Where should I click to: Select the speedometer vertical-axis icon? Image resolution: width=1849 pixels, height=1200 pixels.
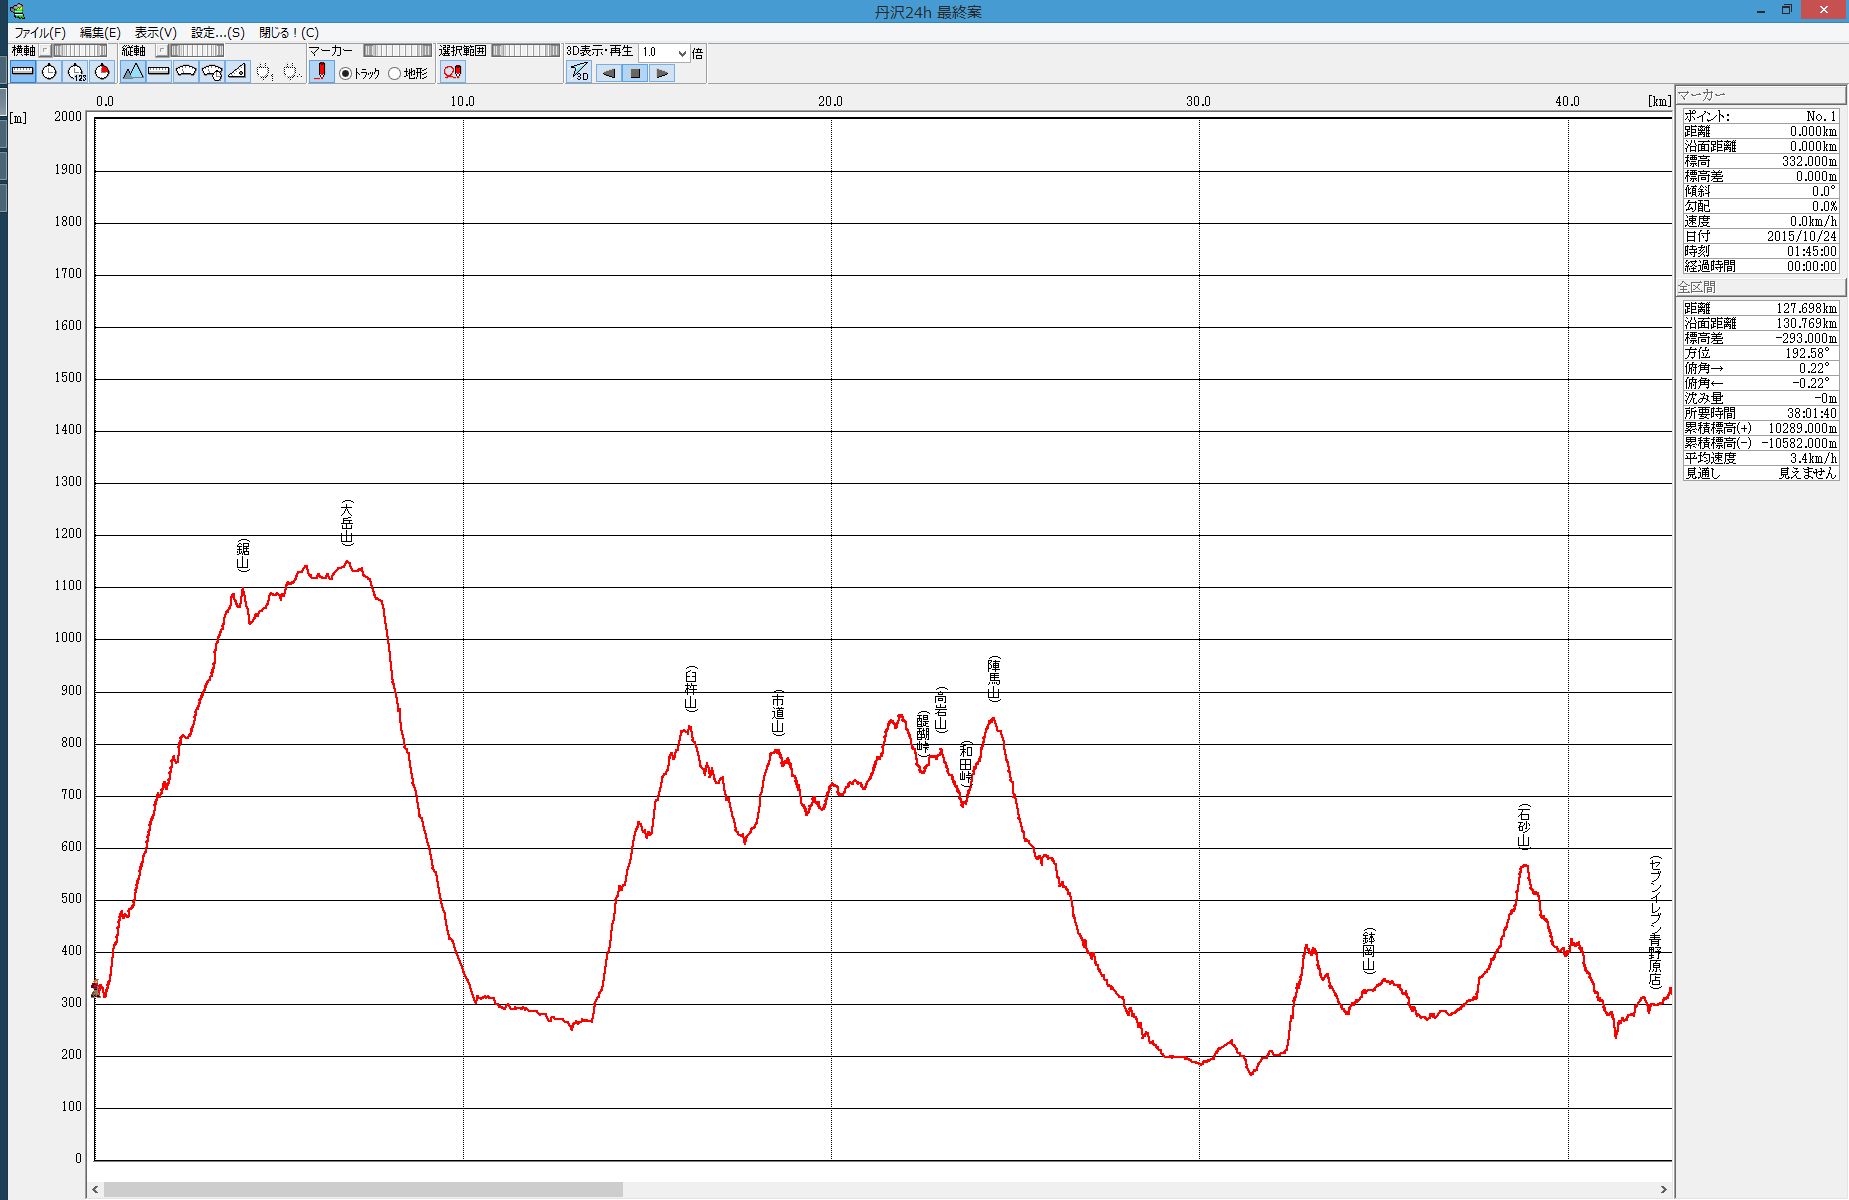click(185, 72)
